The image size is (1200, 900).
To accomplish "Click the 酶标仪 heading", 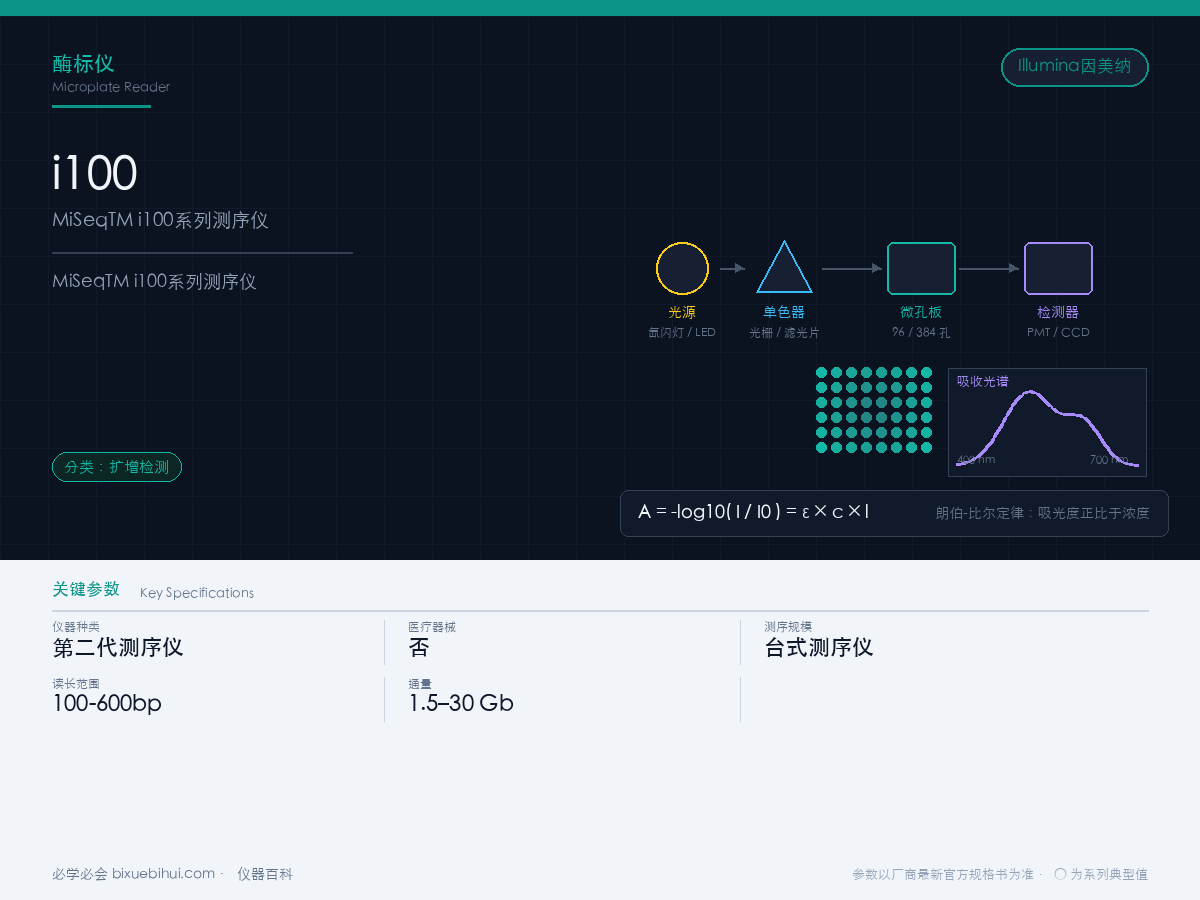I will point(83,64).
